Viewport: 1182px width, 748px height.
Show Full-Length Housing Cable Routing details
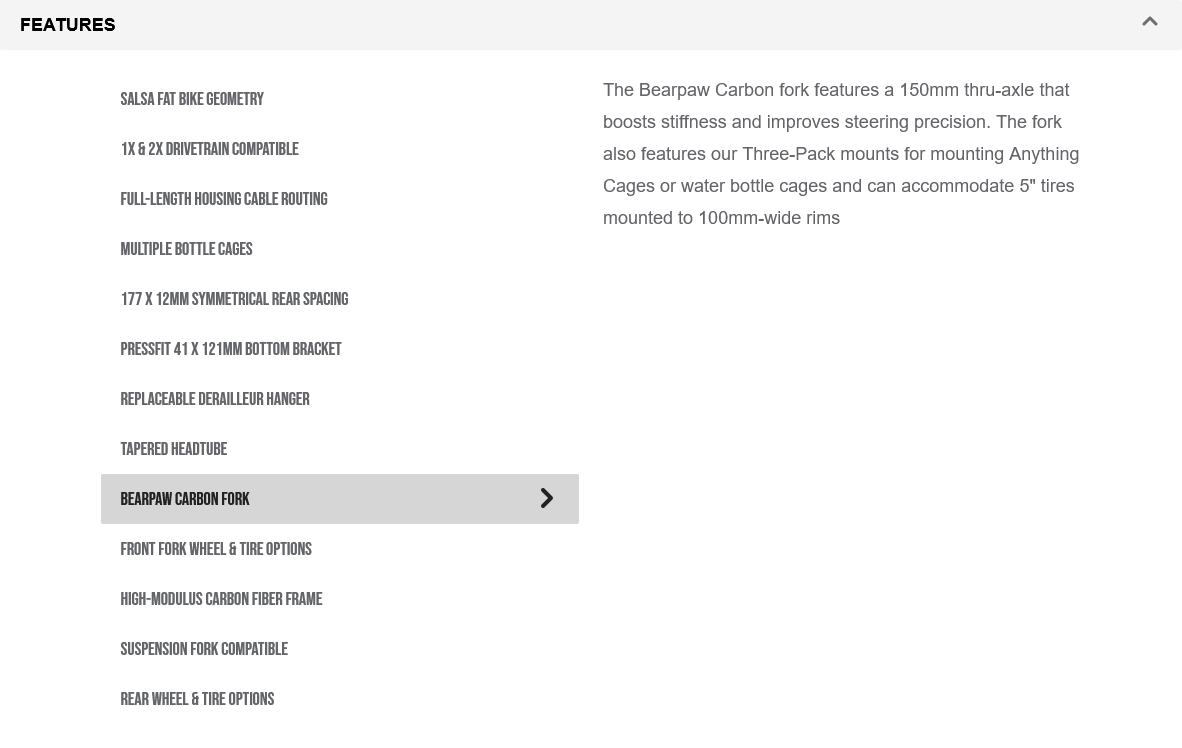point(340,199)
